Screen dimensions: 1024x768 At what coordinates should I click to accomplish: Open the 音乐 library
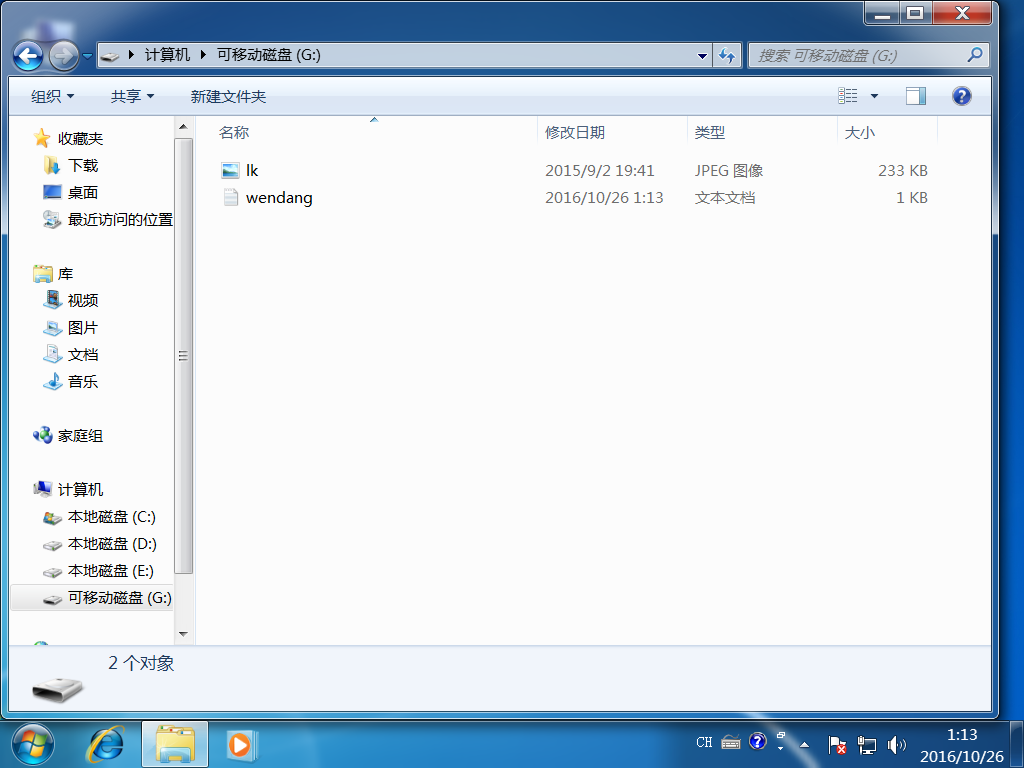coord(83,381)
